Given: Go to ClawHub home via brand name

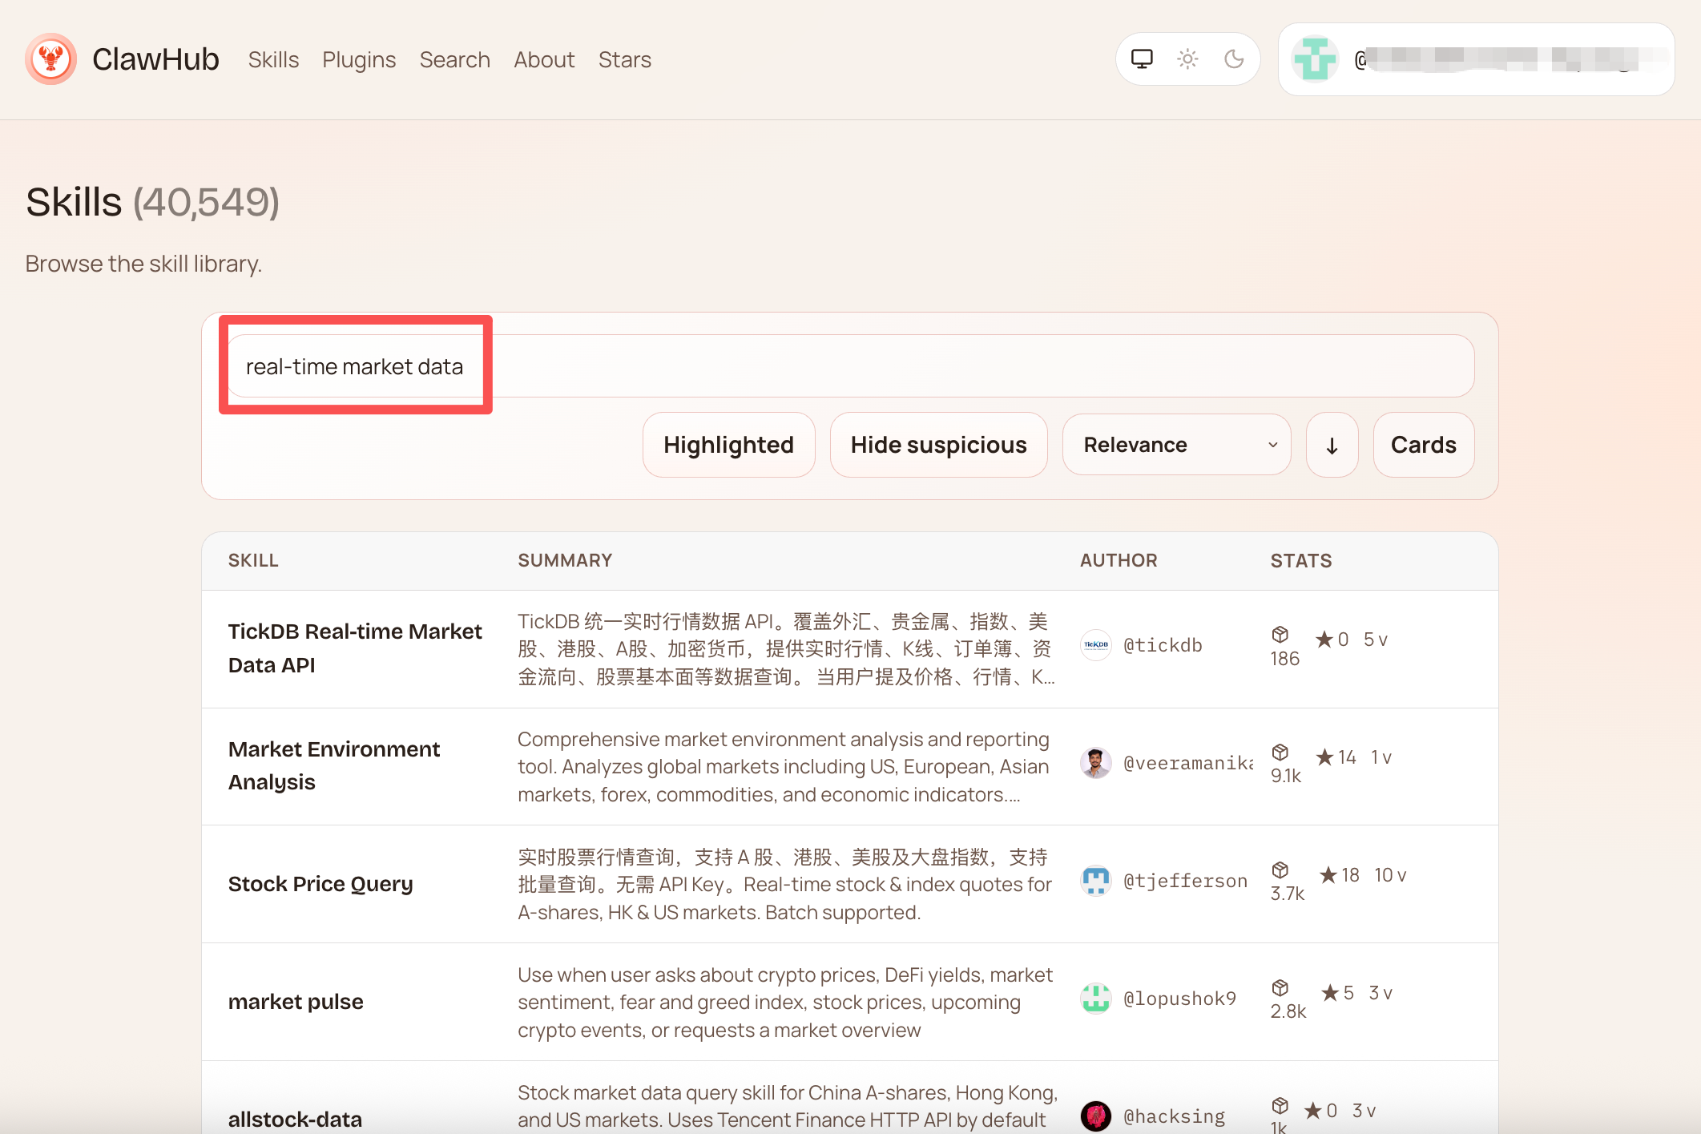Looking at the screenshot, I should click(156, 60).
